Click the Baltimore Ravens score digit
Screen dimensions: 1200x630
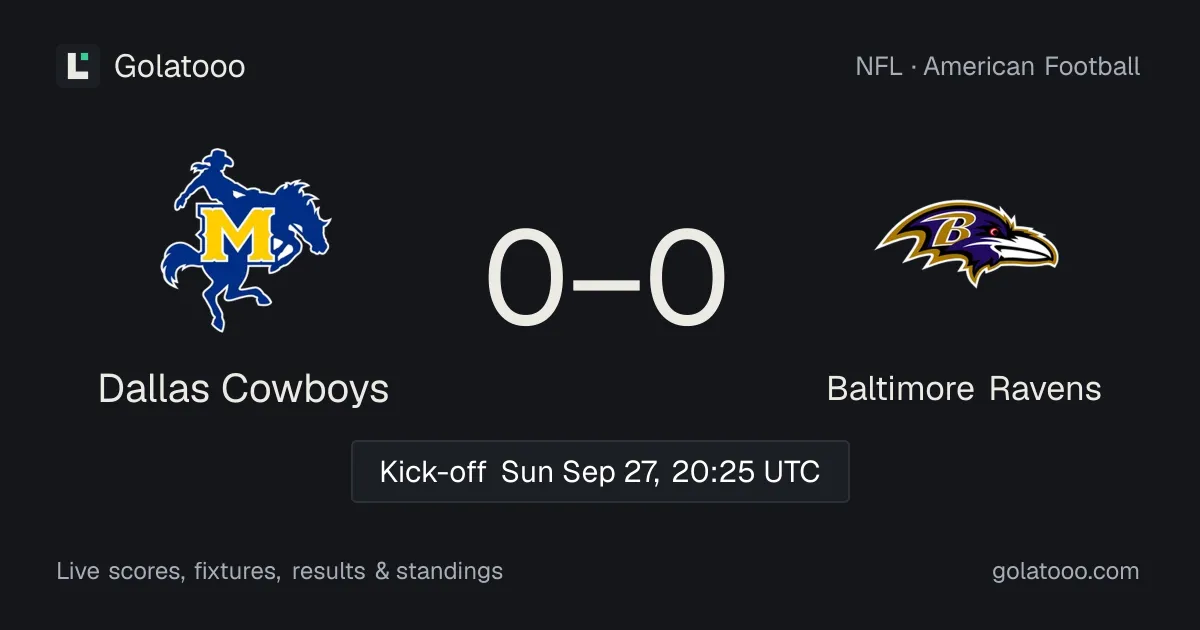(687, 278)
